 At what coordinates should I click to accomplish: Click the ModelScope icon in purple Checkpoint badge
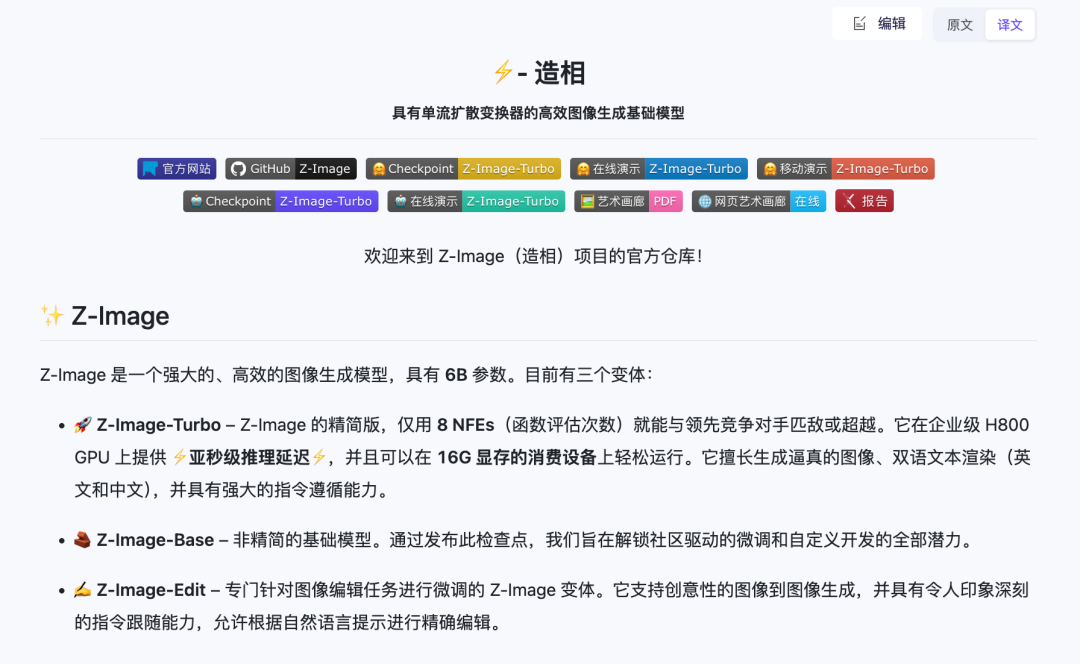click(196, 201)
